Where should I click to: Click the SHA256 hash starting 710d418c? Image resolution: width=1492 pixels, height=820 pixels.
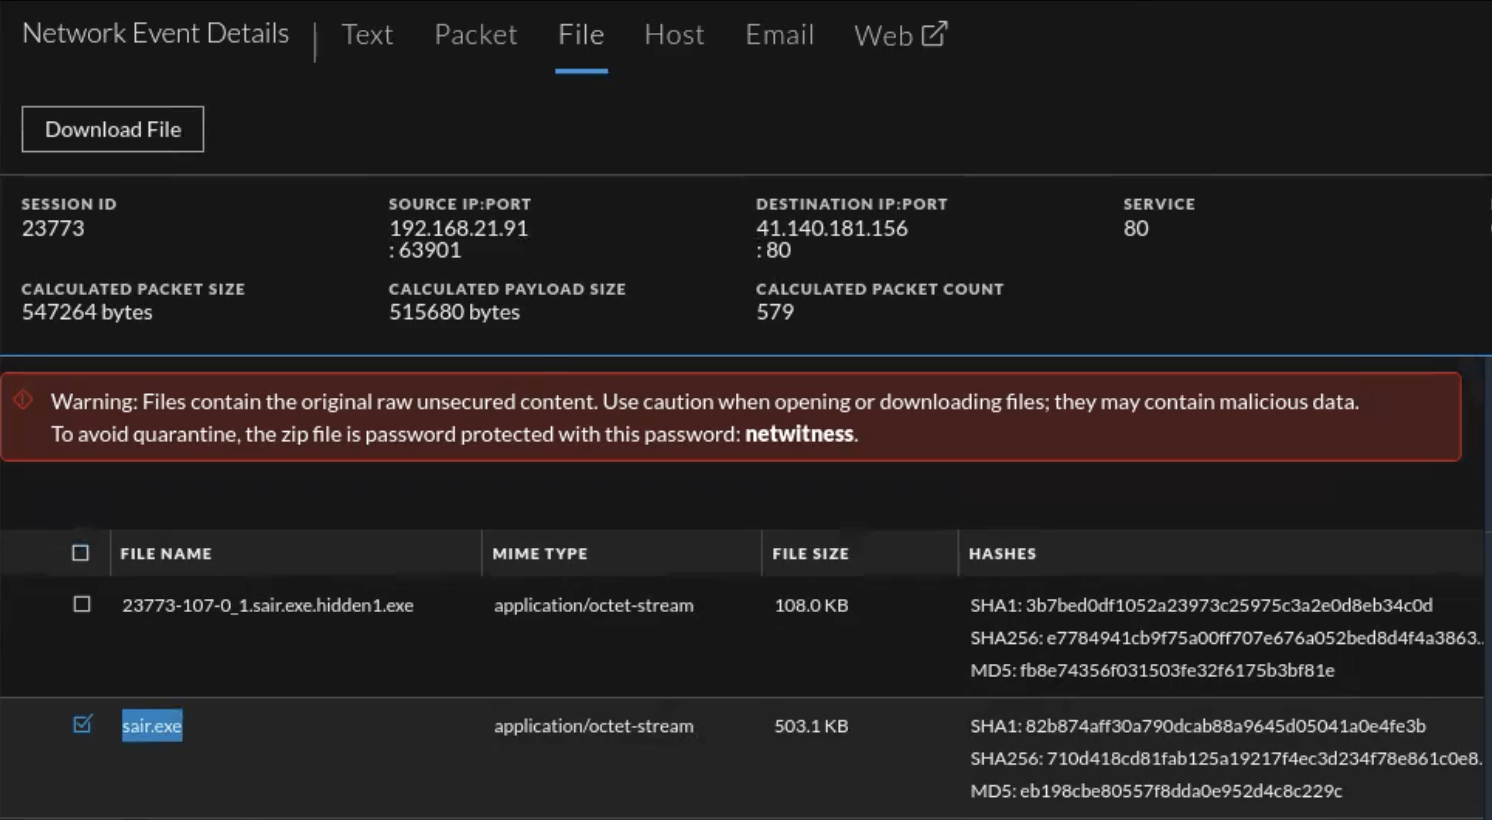pyautogui.click(x=1226, y=758)
